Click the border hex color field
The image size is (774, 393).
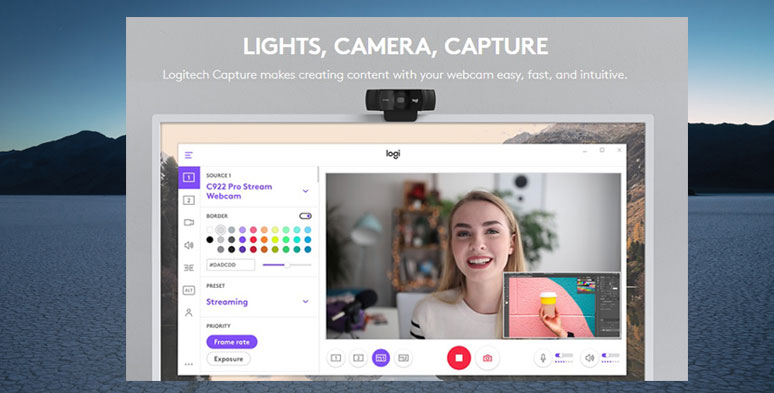[x=231, y=265]
